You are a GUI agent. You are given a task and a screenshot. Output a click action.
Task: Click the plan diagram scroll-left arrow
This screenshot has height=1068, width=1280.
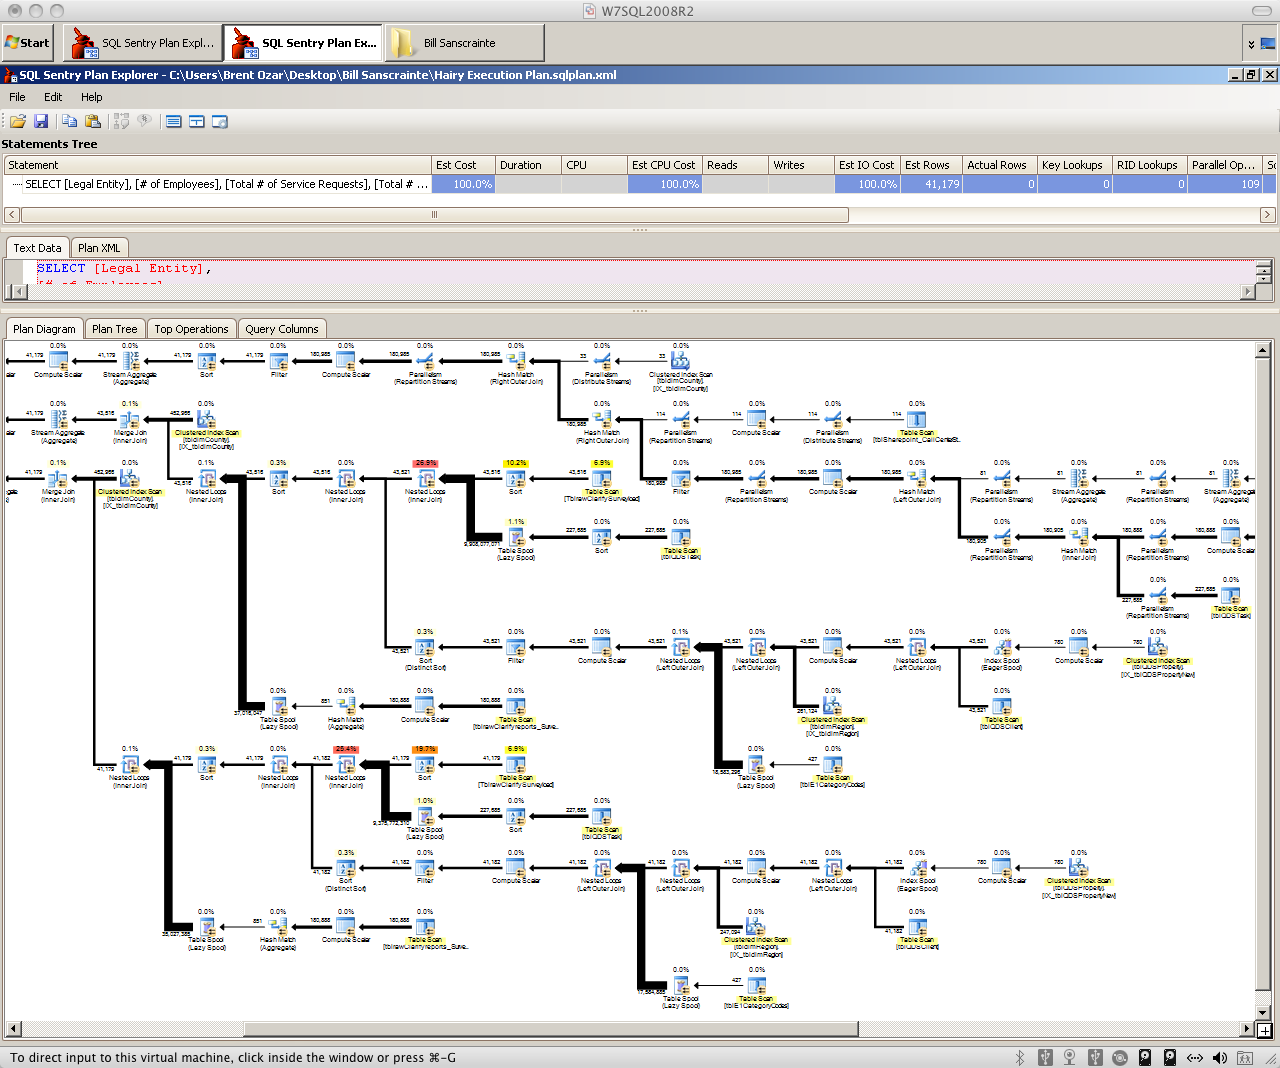(x=13, y=1028)
